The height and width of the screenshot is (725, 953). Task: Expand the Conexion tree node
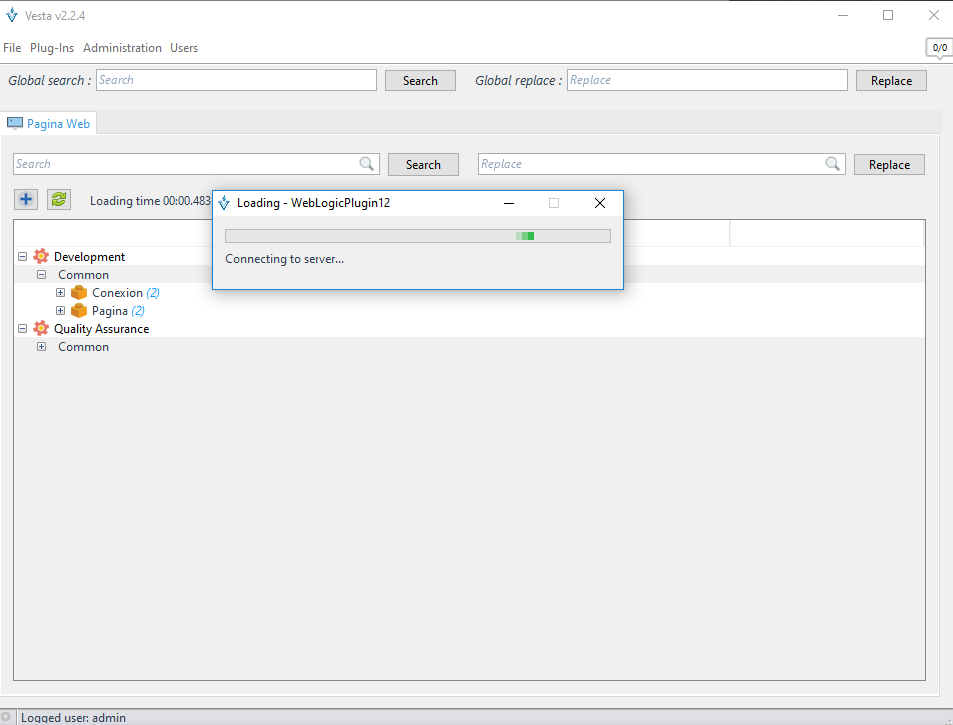(60, 292)
